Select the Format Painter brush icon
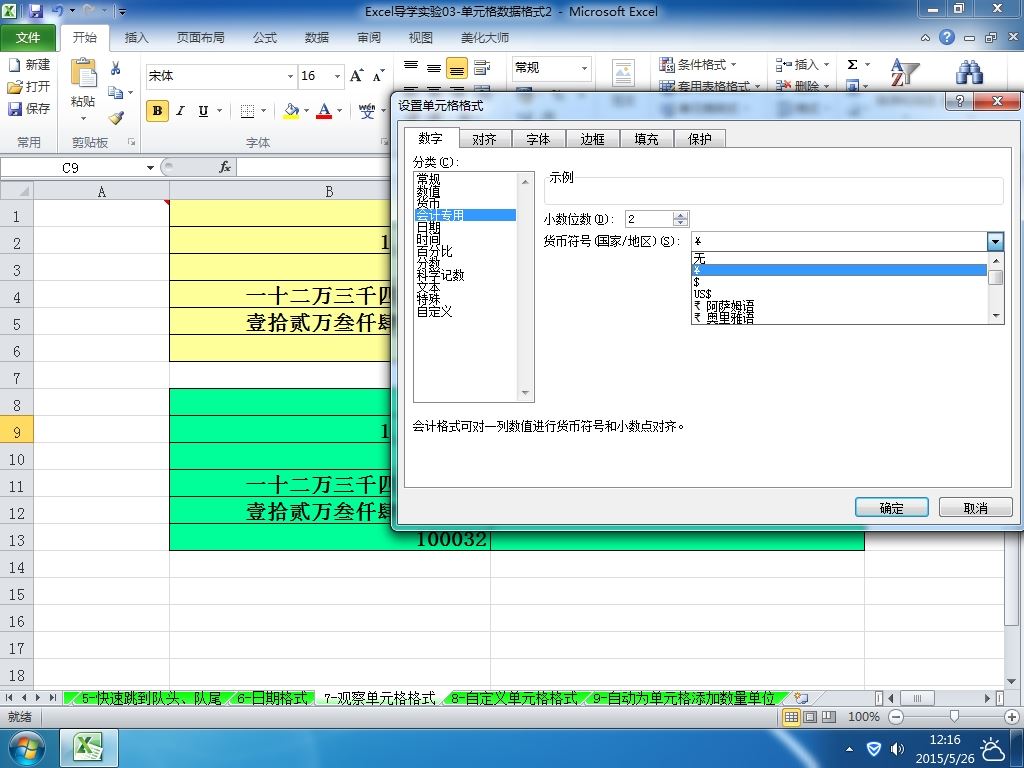This screenshot has height=768, width=1024. [x=116, y=118]
